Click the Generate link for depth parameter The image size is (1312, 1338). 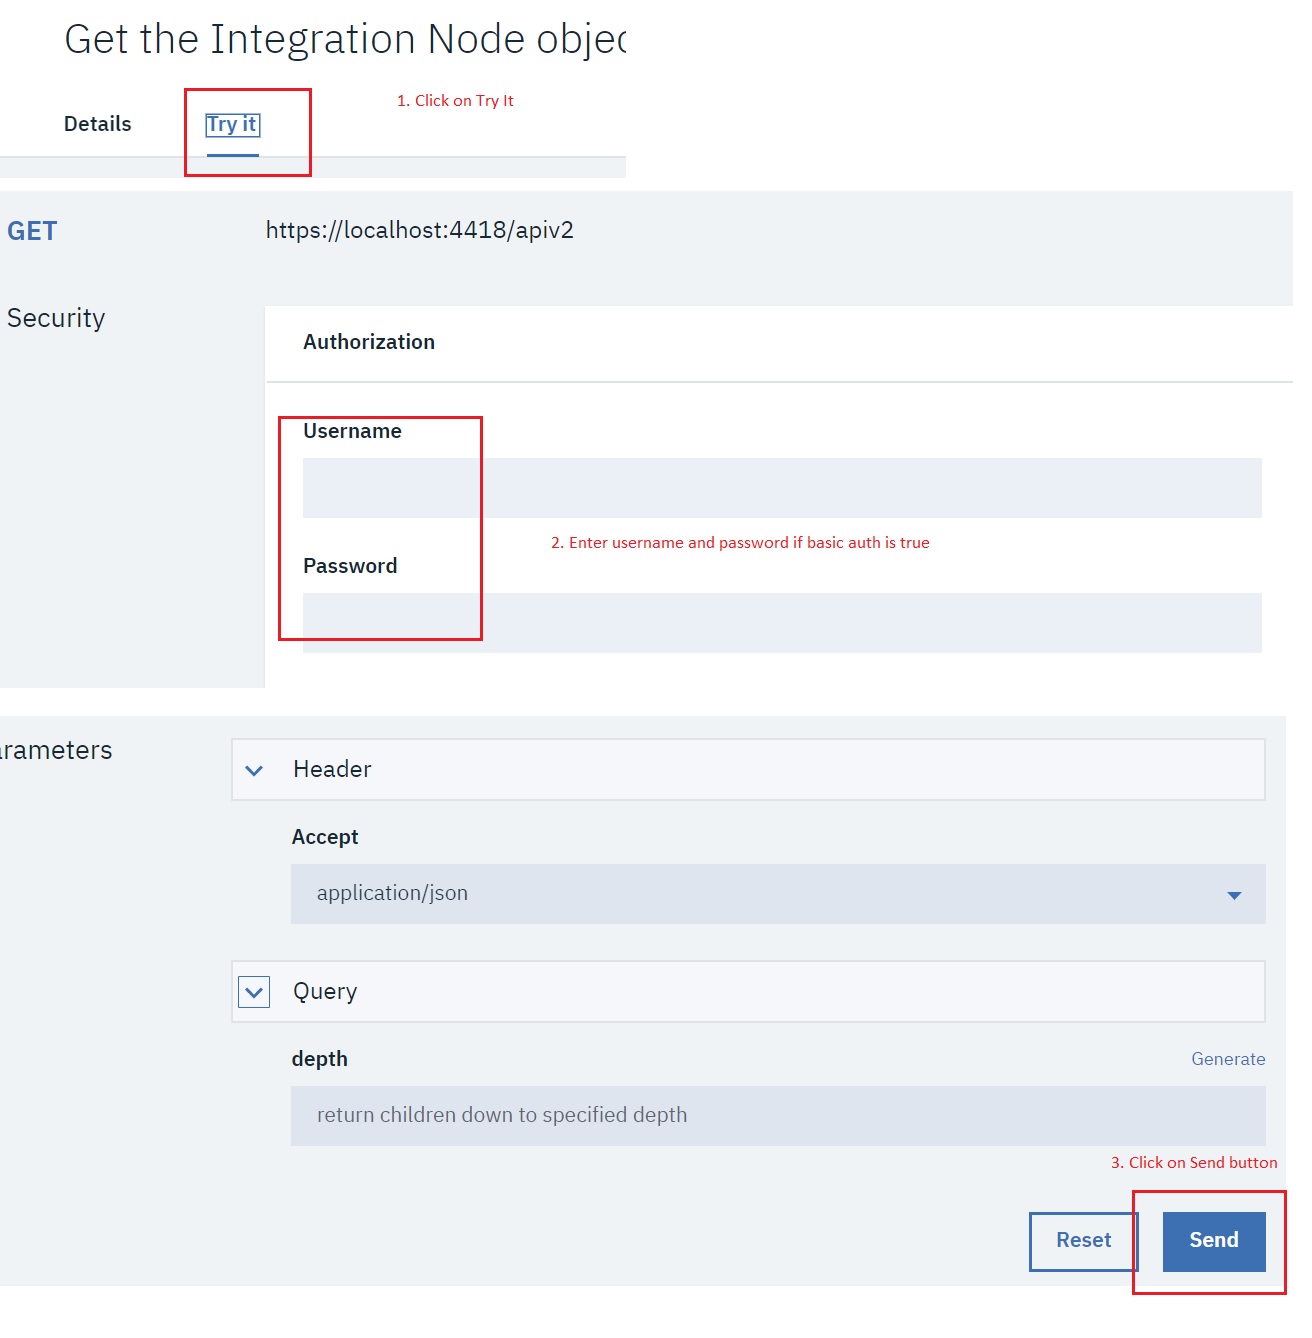tap(1228, 1058)
